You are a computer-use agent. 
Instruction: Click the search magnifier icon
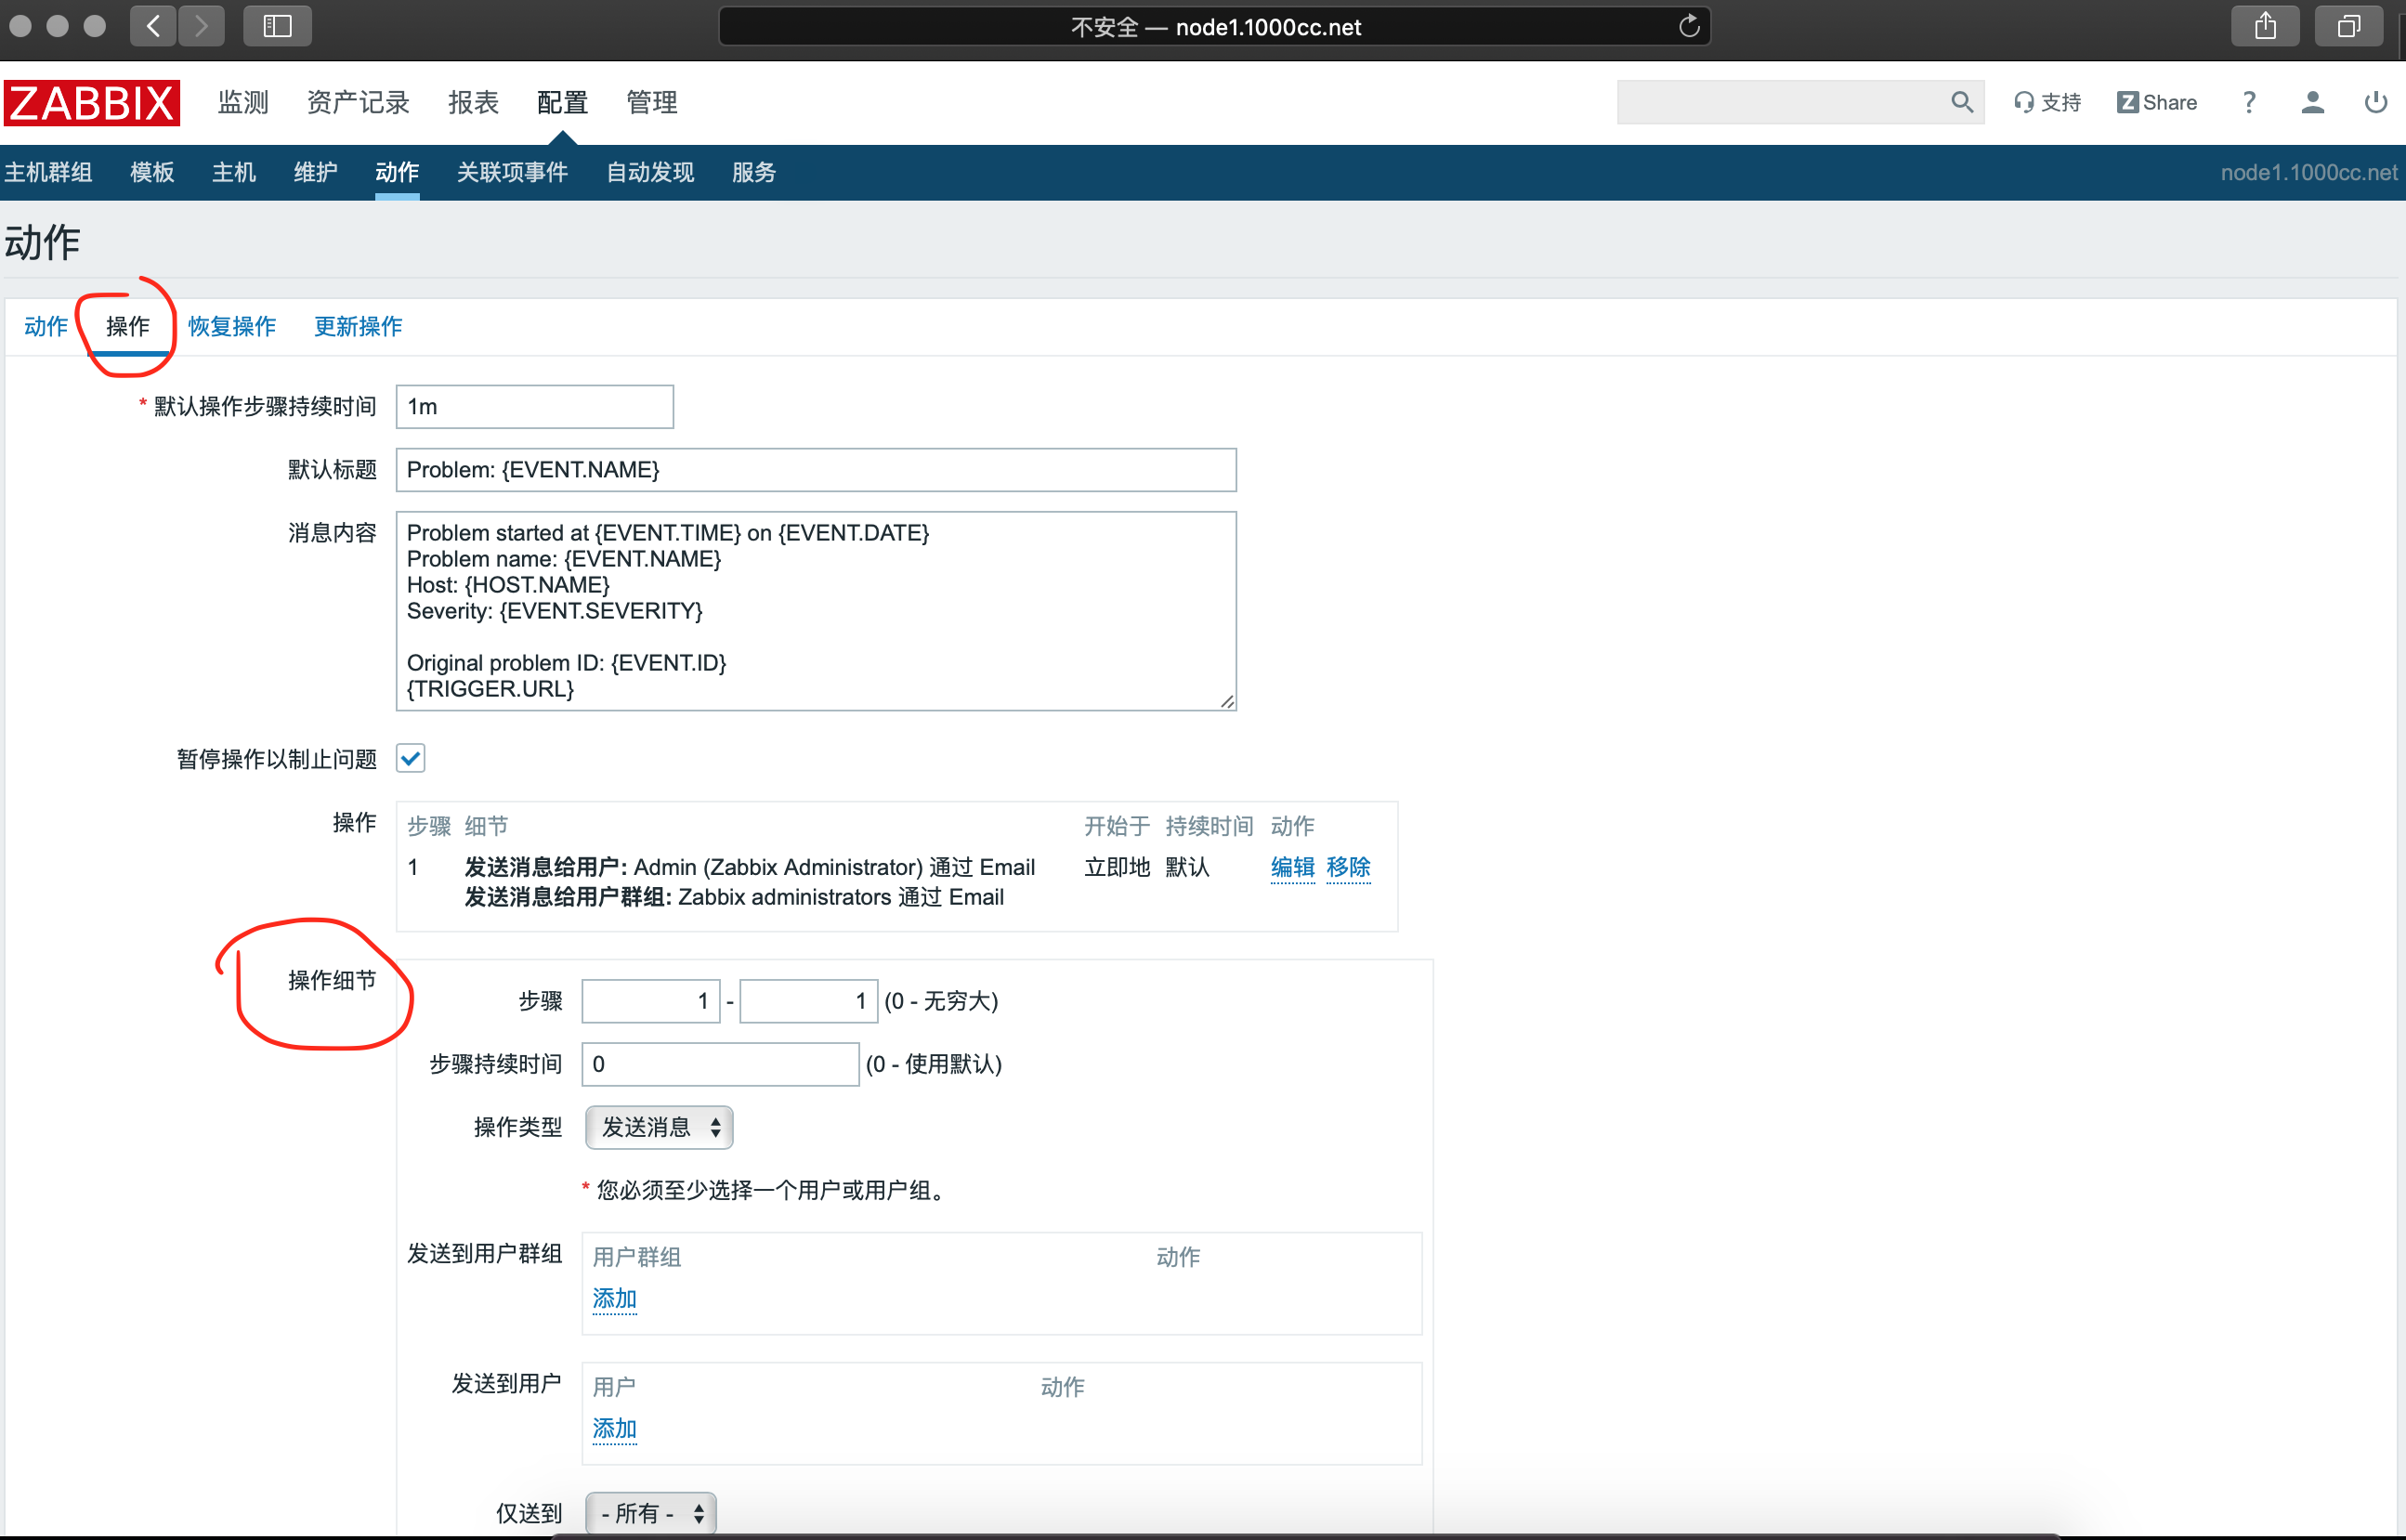coord(1961,102)
